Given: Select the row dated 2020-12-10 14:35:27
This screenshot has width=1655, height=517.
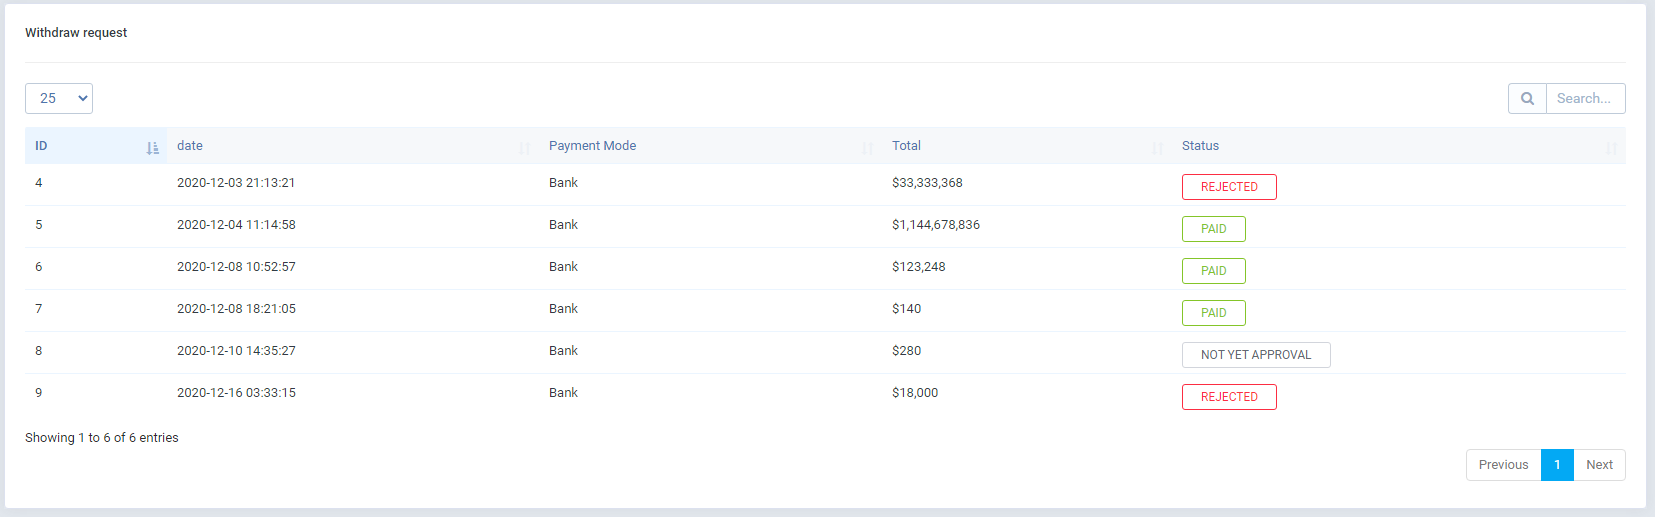Looking at the screenshot, I should click(236, 351).
